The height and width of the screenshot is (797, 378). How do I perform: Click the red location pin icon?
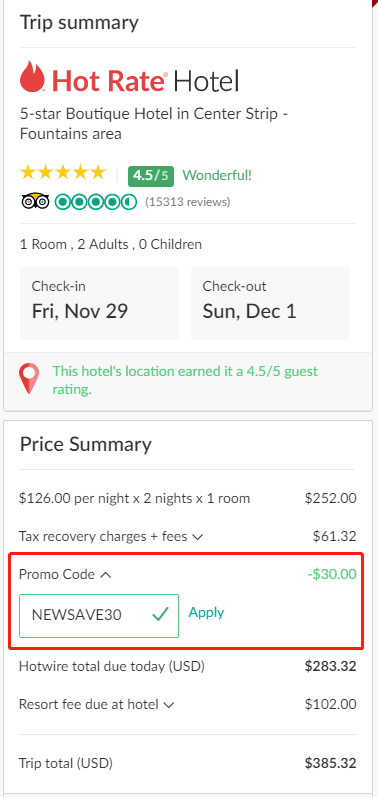click(x=29, y=380)
